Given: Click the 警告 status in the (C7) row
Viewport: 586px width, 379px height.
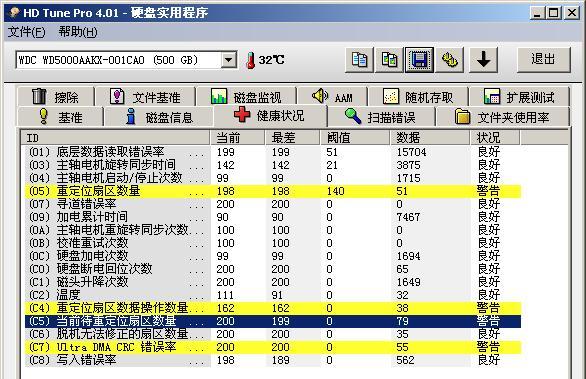Looking at the screenshot, I should [x=488, y=347].
